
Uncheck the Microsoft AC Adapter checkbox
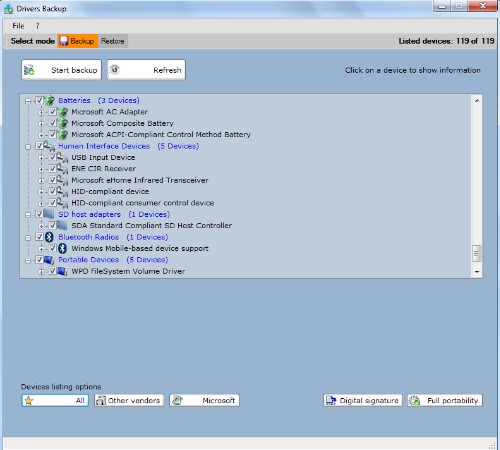pos(52,112)
